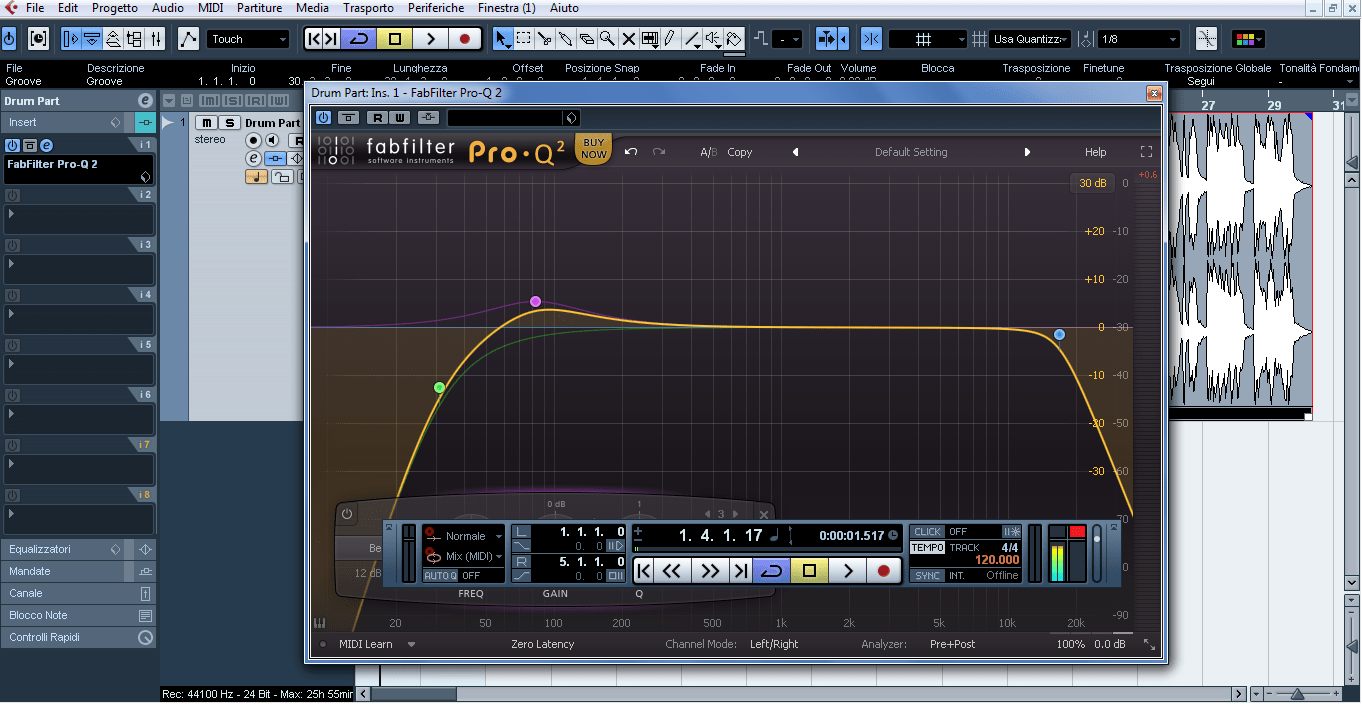Select the Scissors split tool
Viewport: 1362px width, 704px height.
(545, 39)
